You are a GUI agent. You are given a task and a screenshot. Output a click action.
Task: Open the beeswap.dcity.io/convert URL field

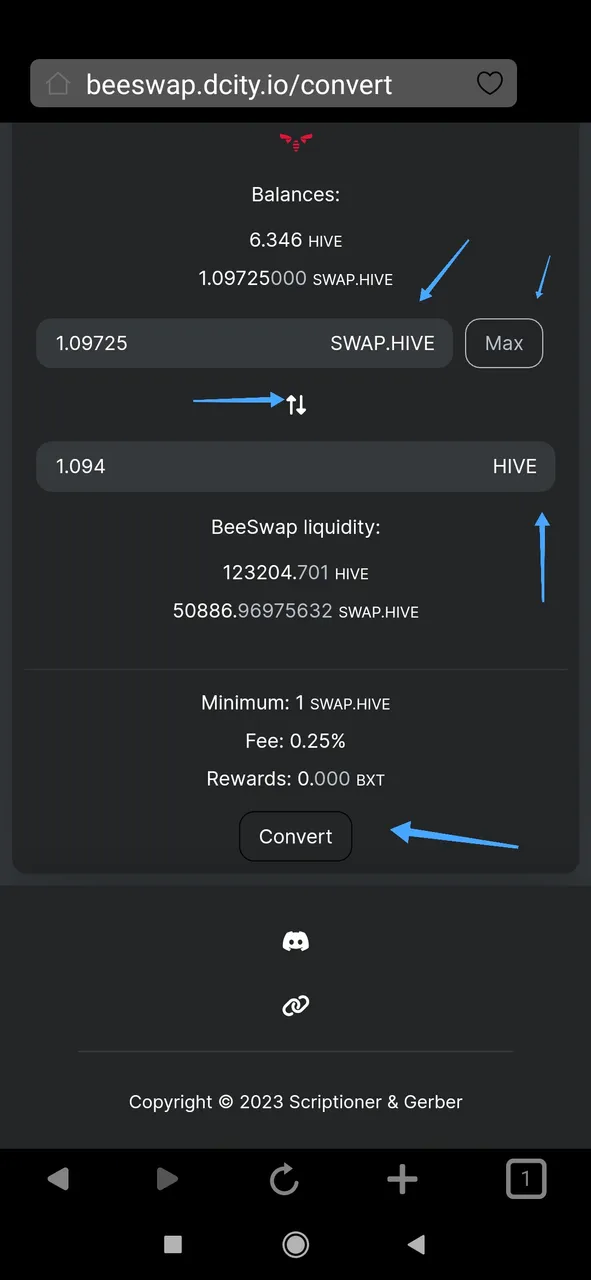click(273, 83)
